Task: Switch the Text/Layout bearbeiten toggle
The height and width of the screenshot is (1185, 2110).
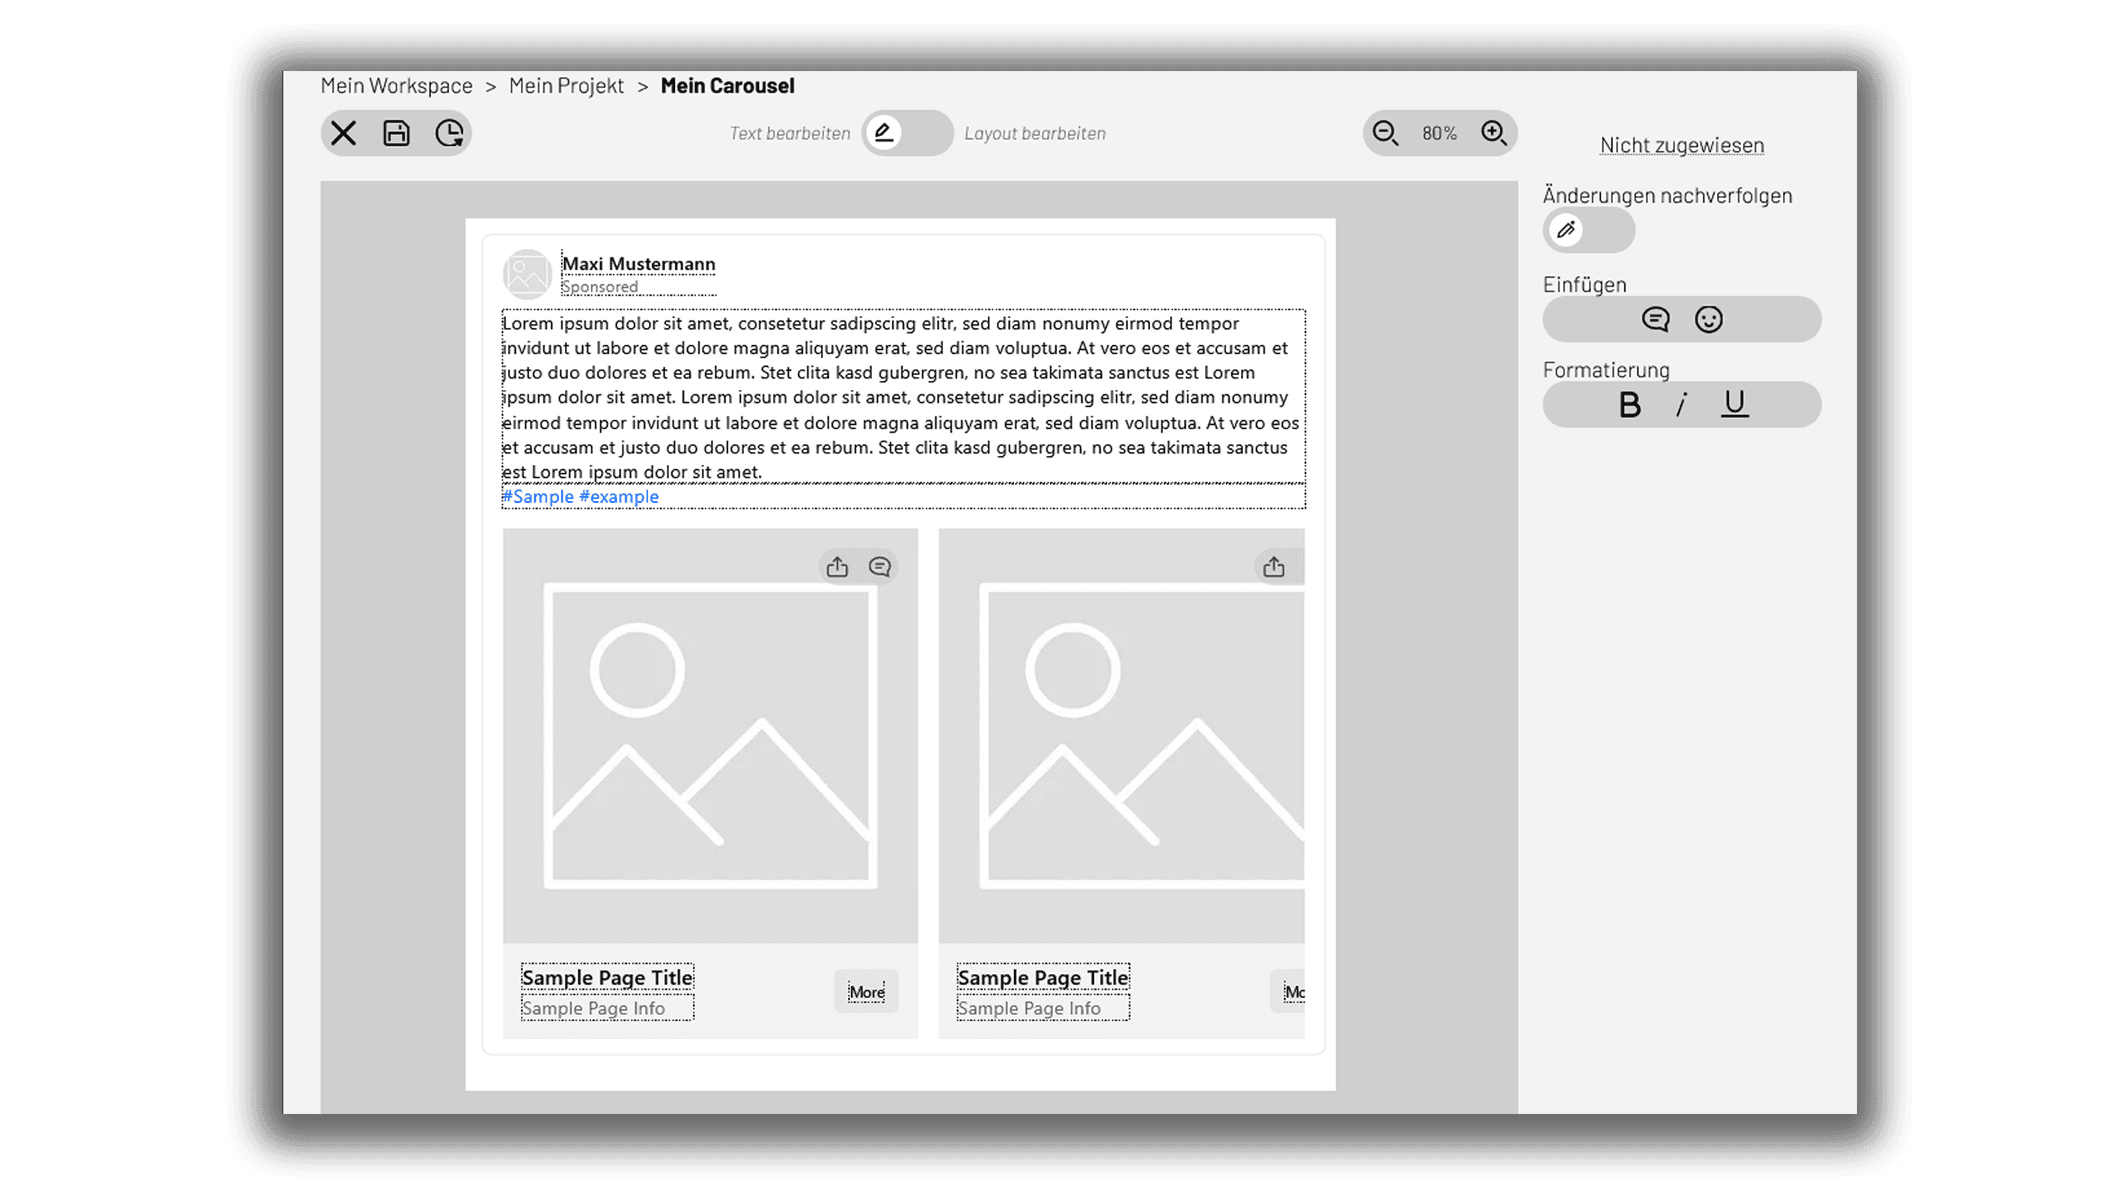Action: tap(906, 133)
